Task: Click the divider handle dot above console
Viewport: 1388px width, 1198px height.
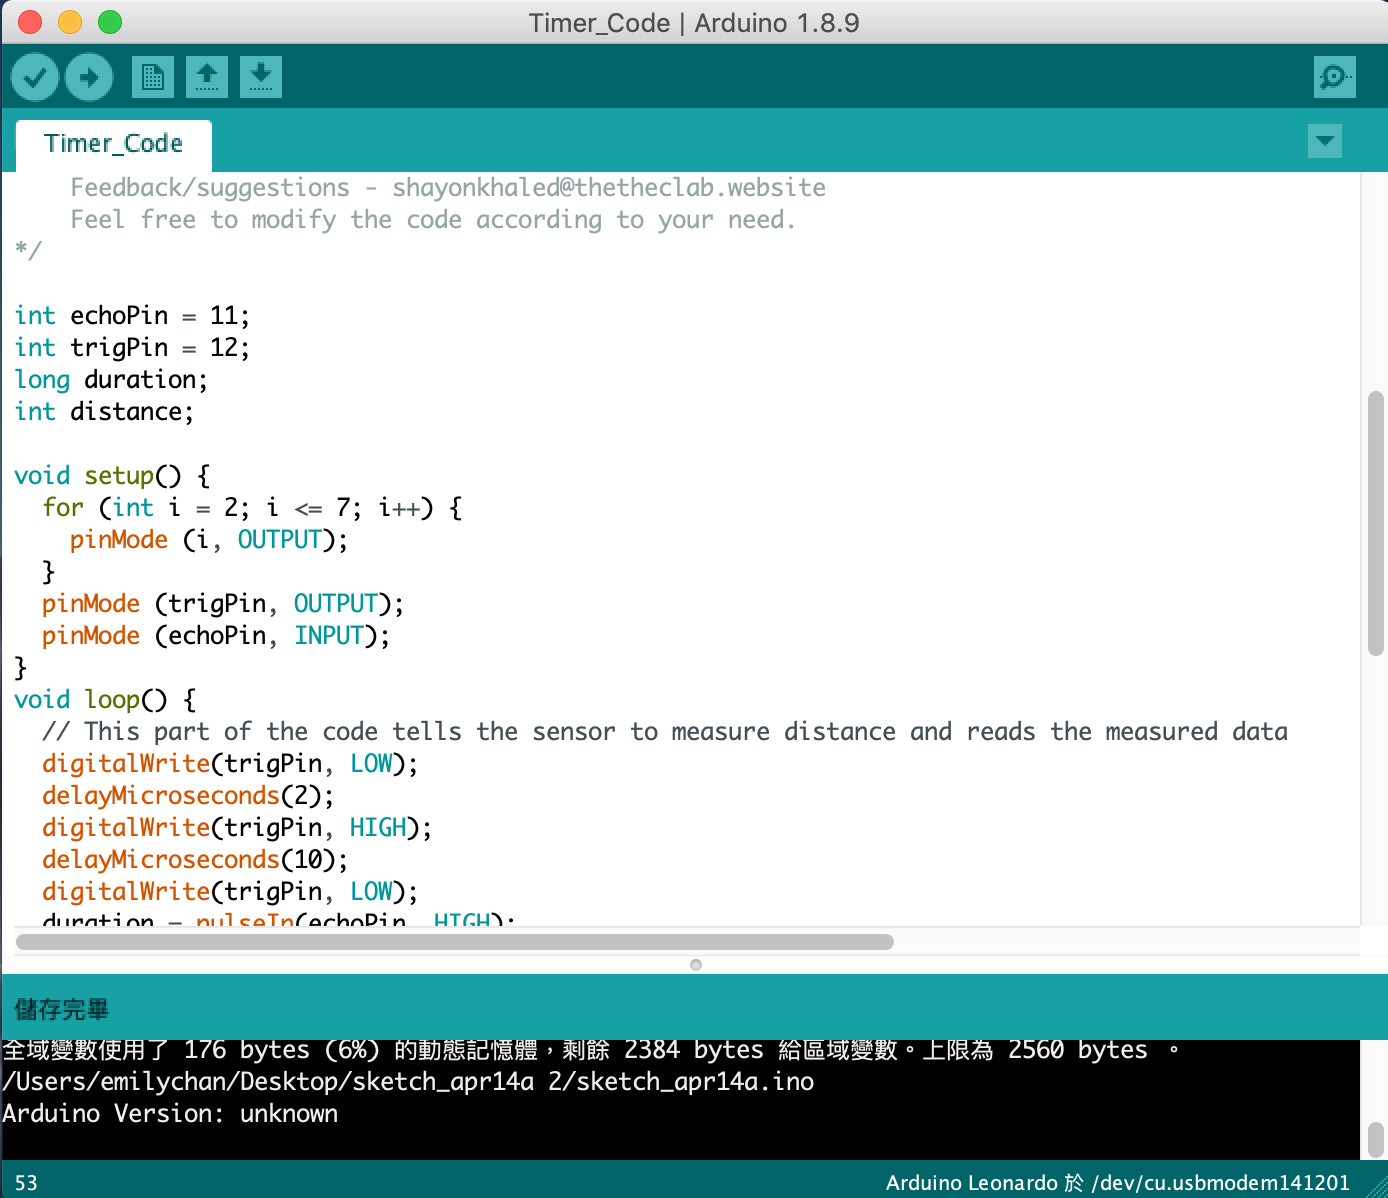Action: tap(696, 965)
